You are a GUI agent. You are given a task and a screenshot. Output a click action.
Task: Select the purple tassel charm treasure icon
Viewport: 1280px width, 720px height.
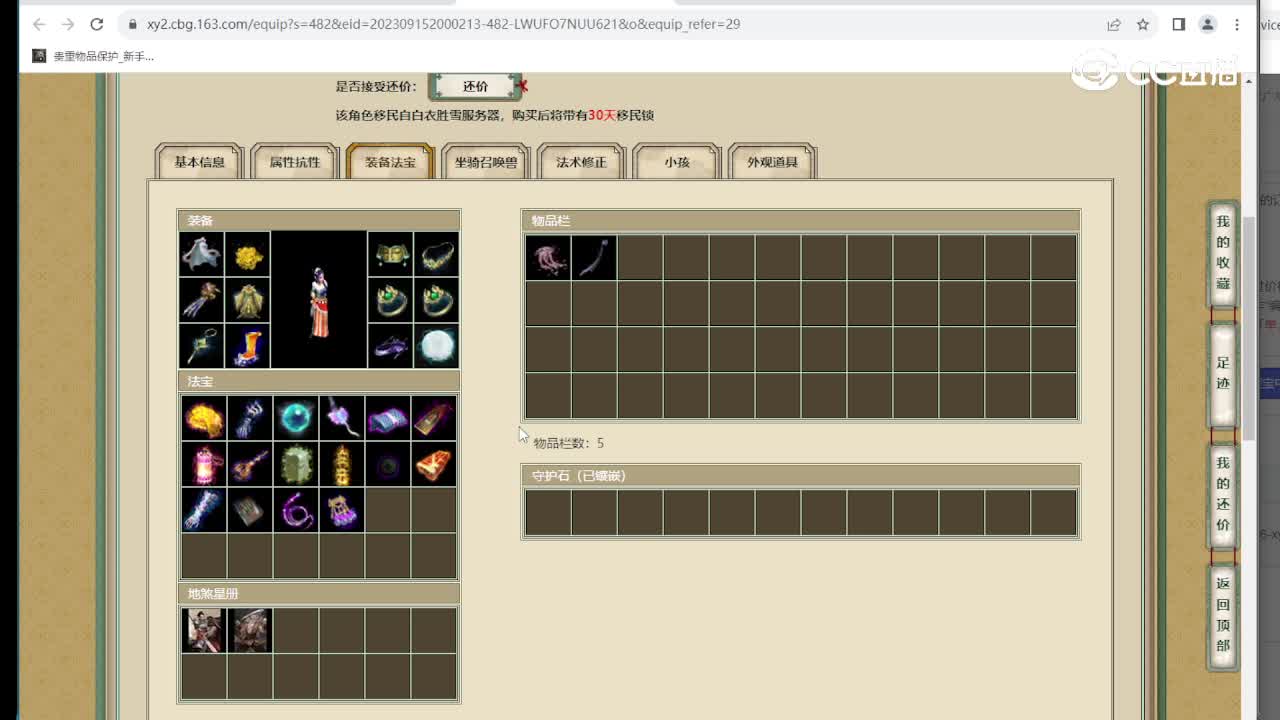(342, 510)
